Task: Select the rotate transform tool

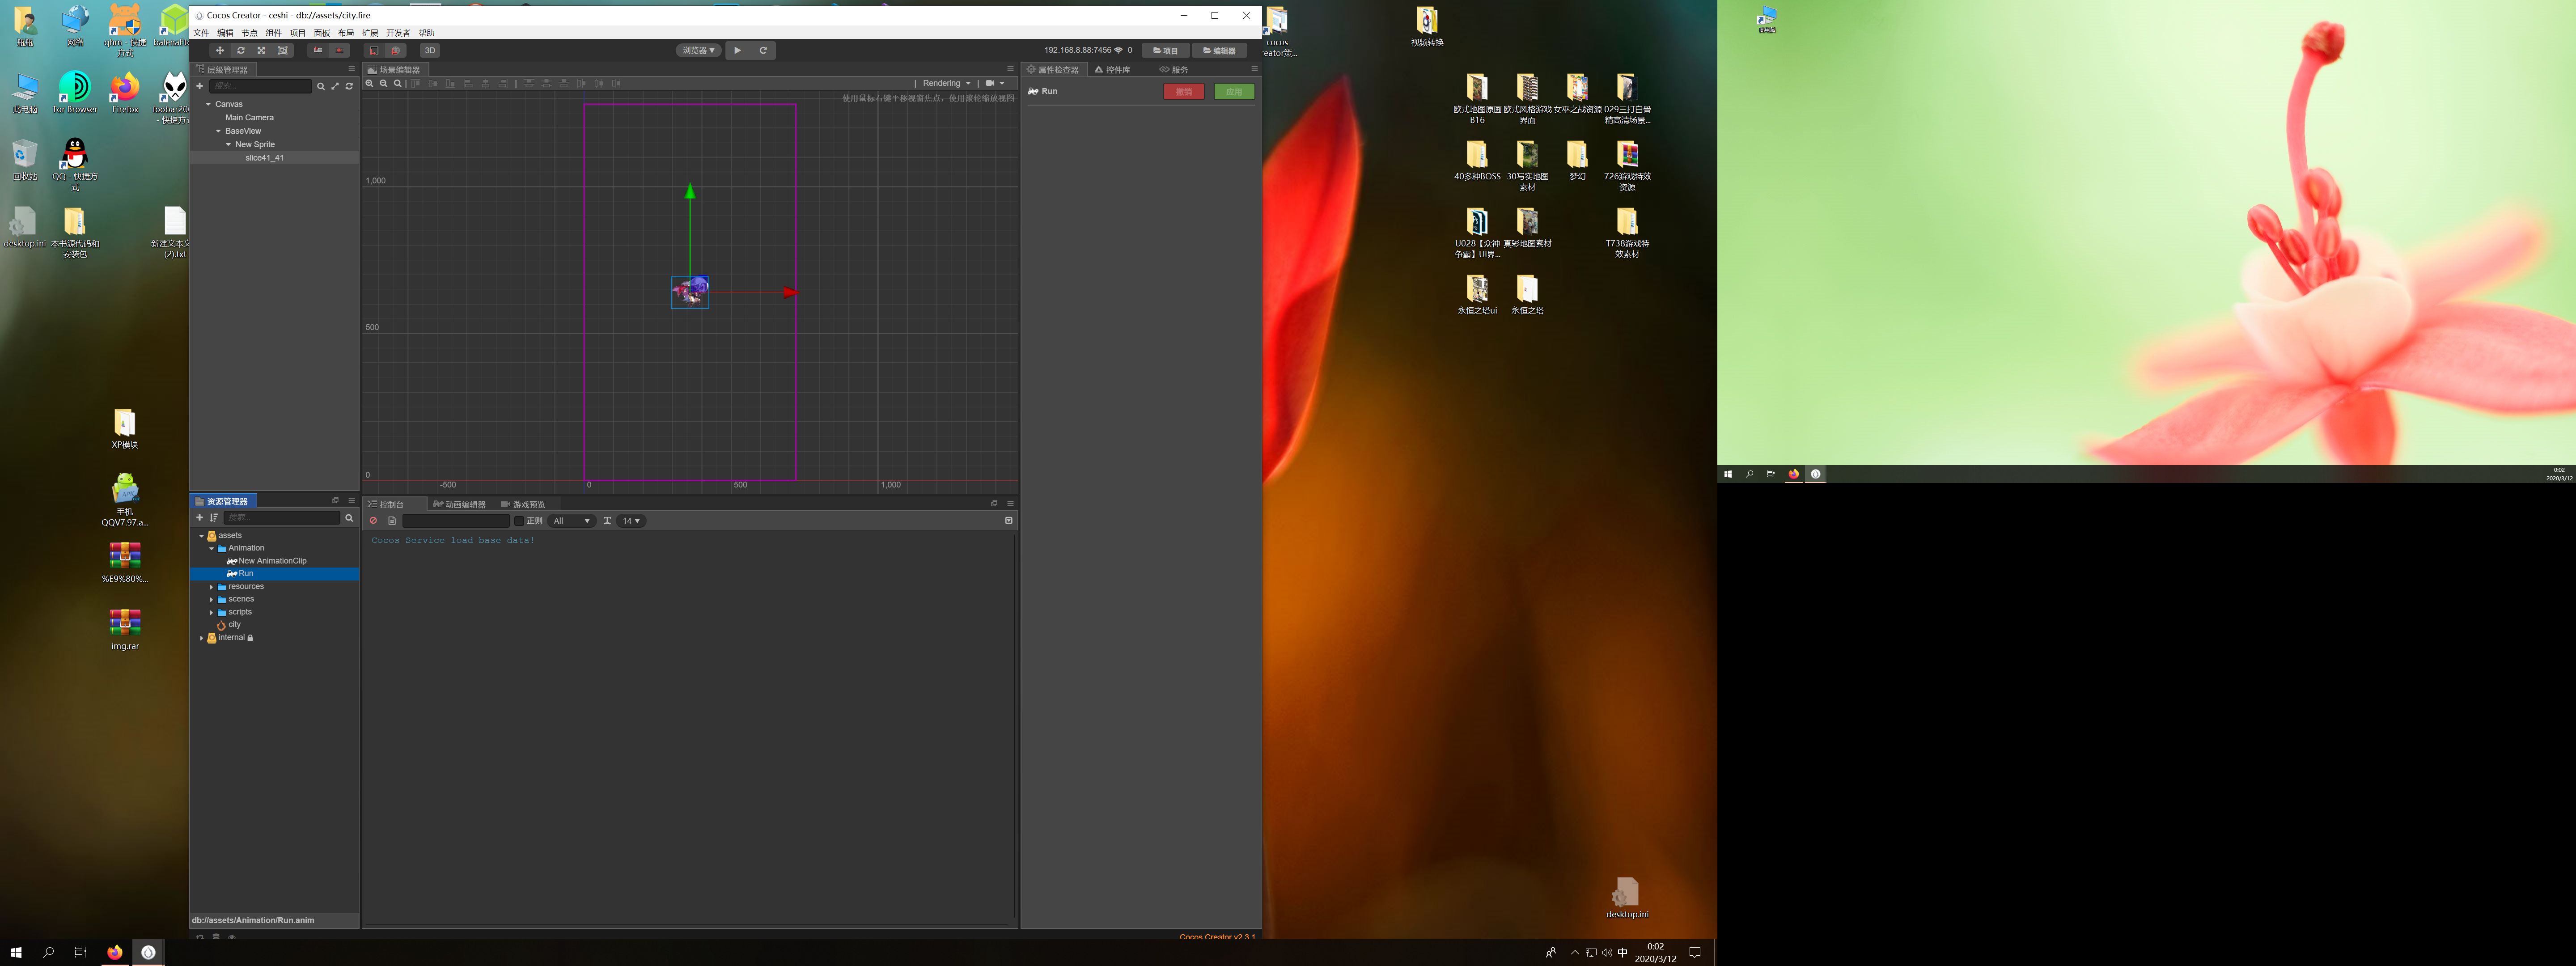Action: pos(241,50)
